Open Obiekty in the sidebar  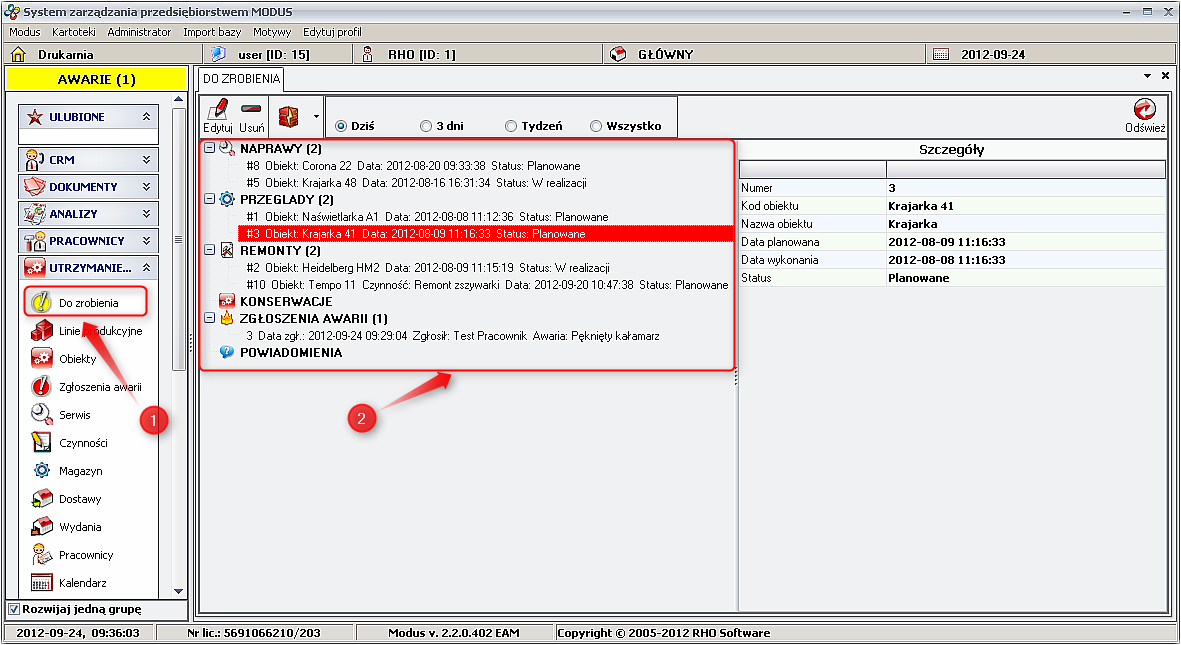click(x=77, y=359)
